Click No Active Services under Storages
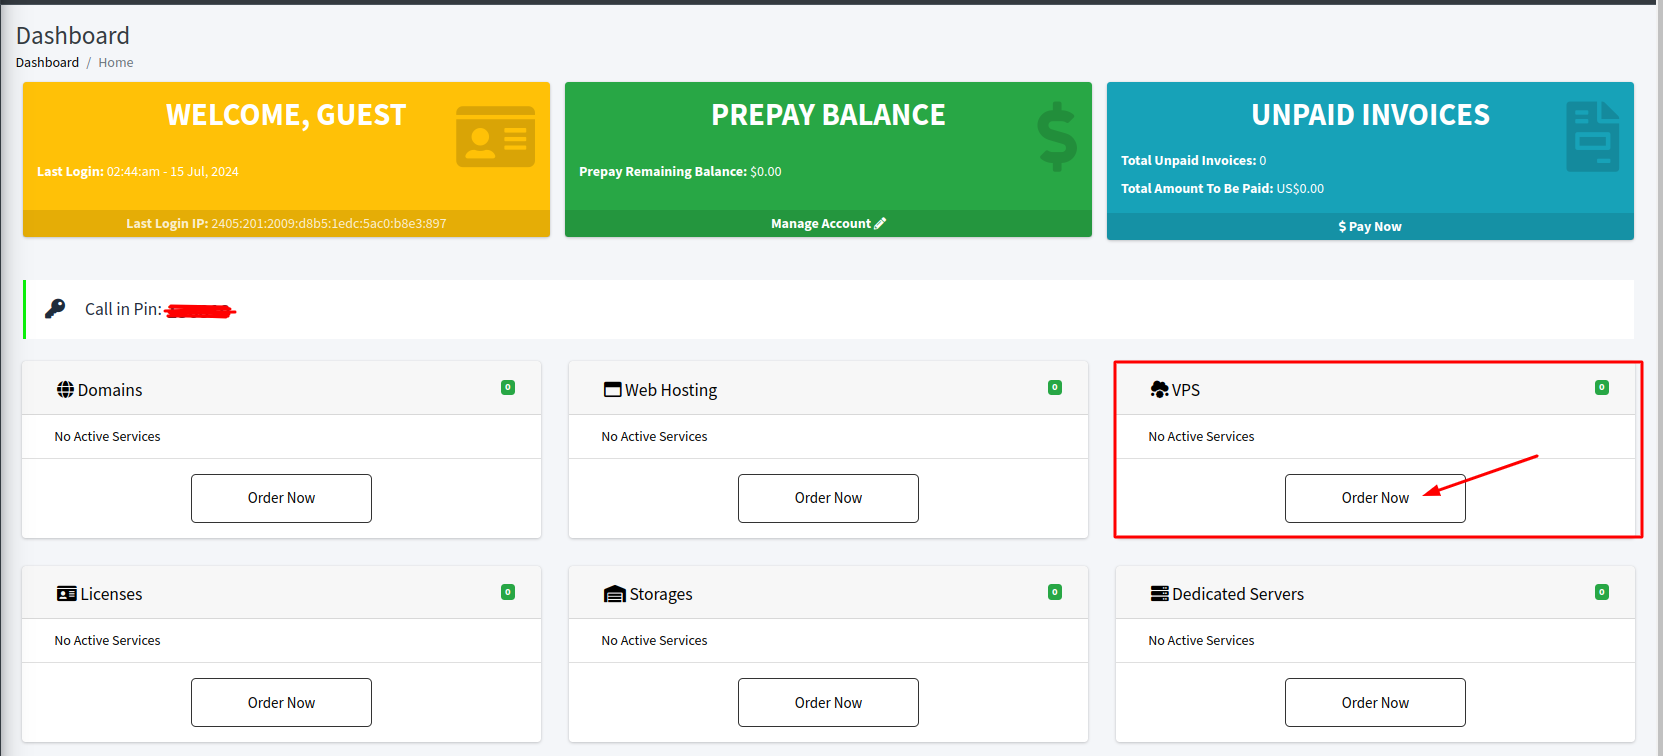The height and width of the screenshot is (756, 1663). click(x=654, y=641)
